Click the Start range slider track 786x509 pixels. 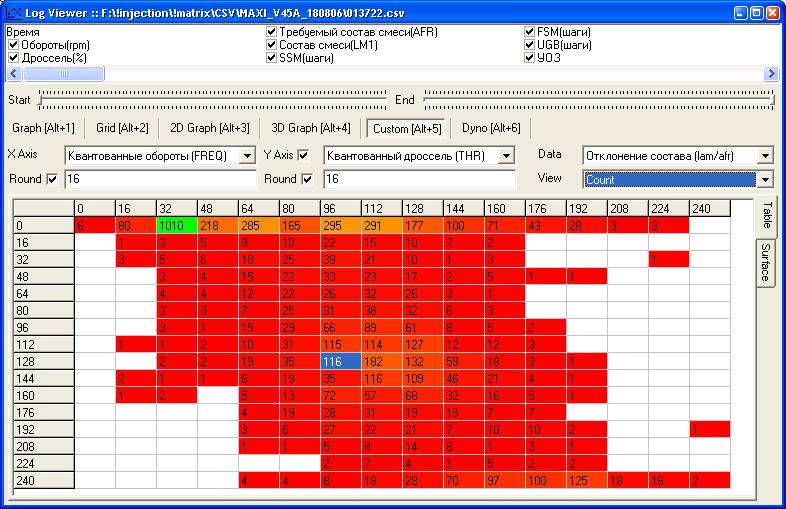tap(210, 99)
